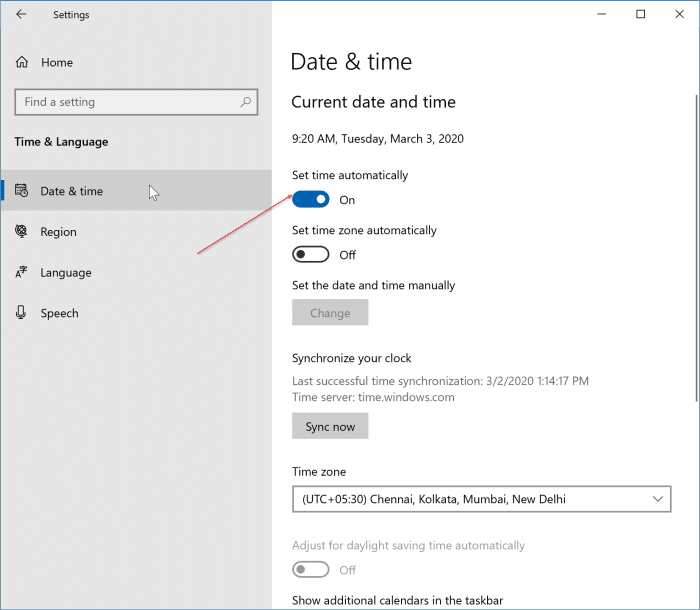Screen dimensions: 700x610
Task: Click the back arrow in Settings
Action: click(21, 14)
